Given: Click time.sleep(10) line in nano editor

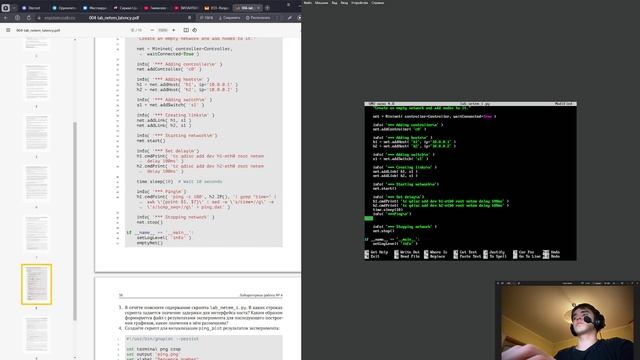Looking at the screenshot, I should [x=388, y=210].
